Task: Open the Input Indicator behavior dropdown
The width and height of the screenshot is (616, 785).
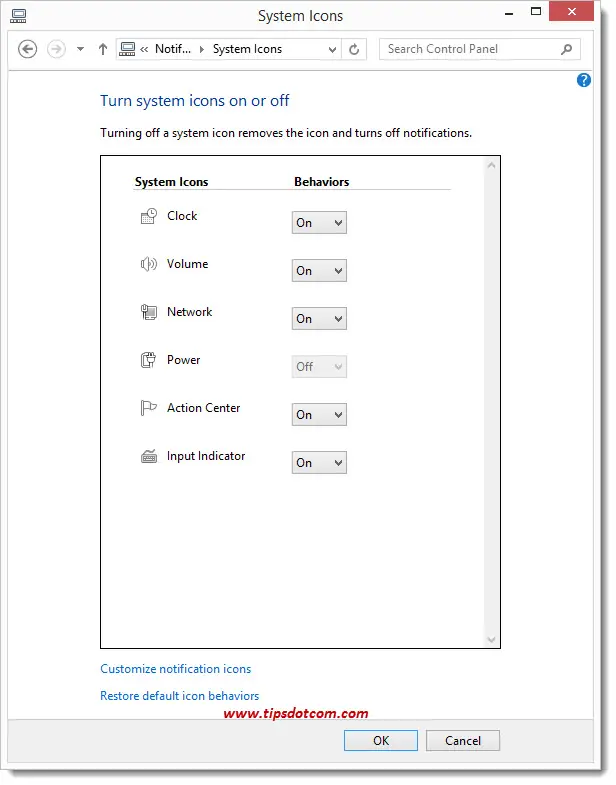Action: [319, 463]
